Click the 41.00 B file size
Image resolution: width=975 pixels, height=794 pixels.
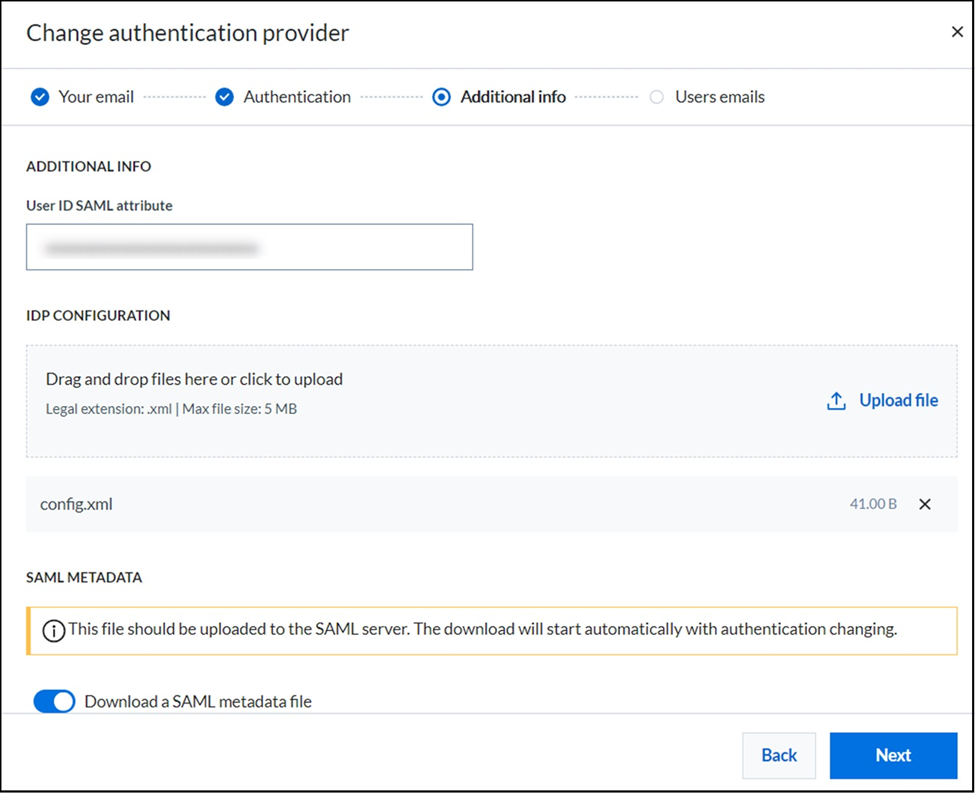pos(873,504)
